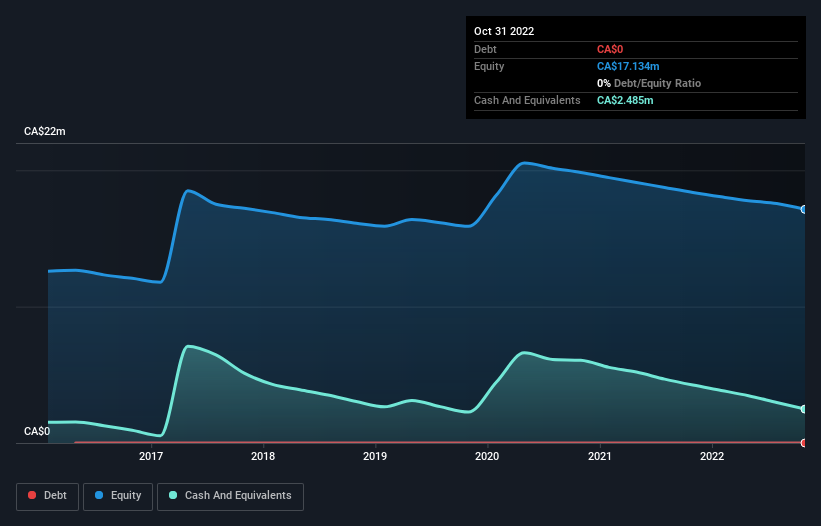The width and height of the screenshot is (821, 526).
Task: Click the blue Equity endpoint marker
Action: tap(804, 209)
